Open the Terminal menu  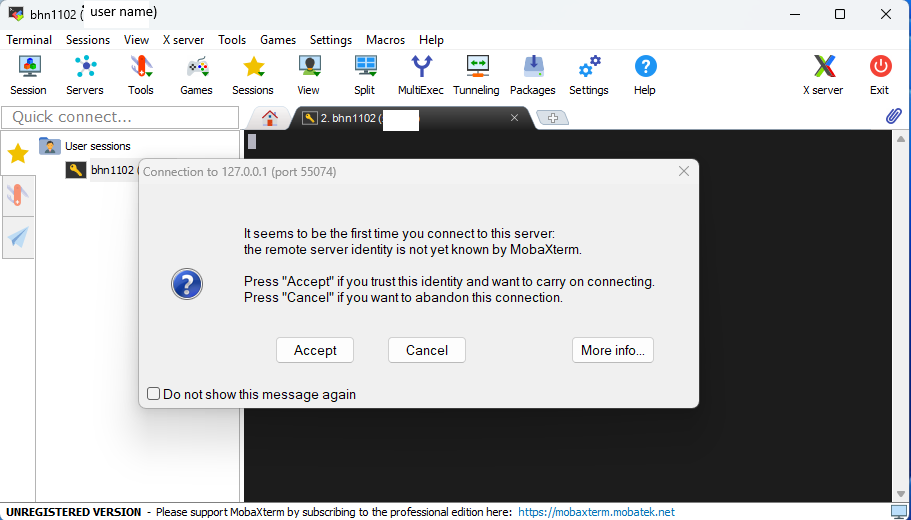coord(29,40)
